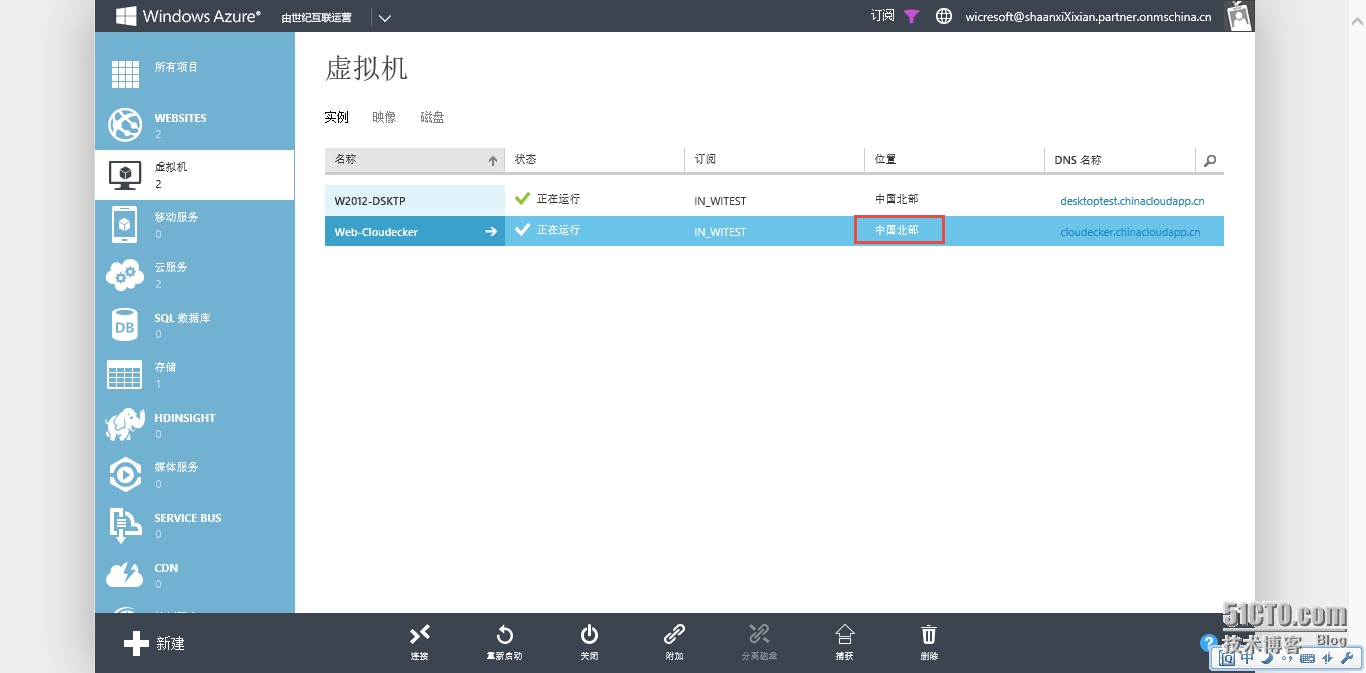
Task: Click the 正在运行 status of Web-Cloudecker
Action: [558, 230]
